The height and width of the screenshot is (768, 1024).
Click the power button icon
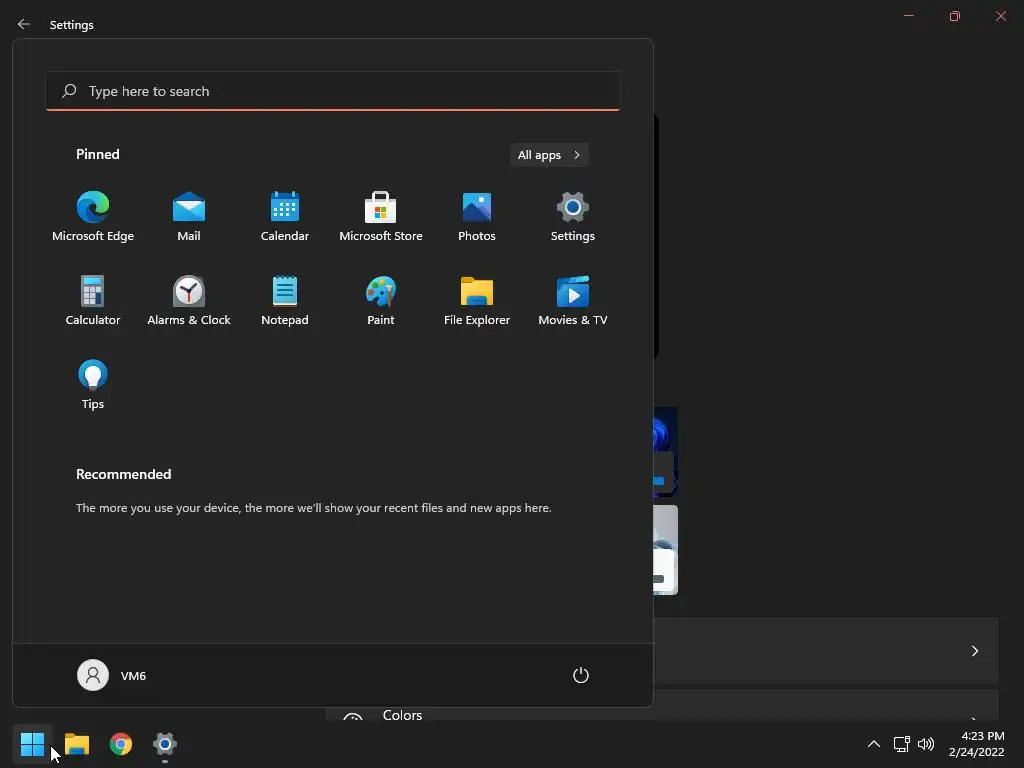(581, 675)
